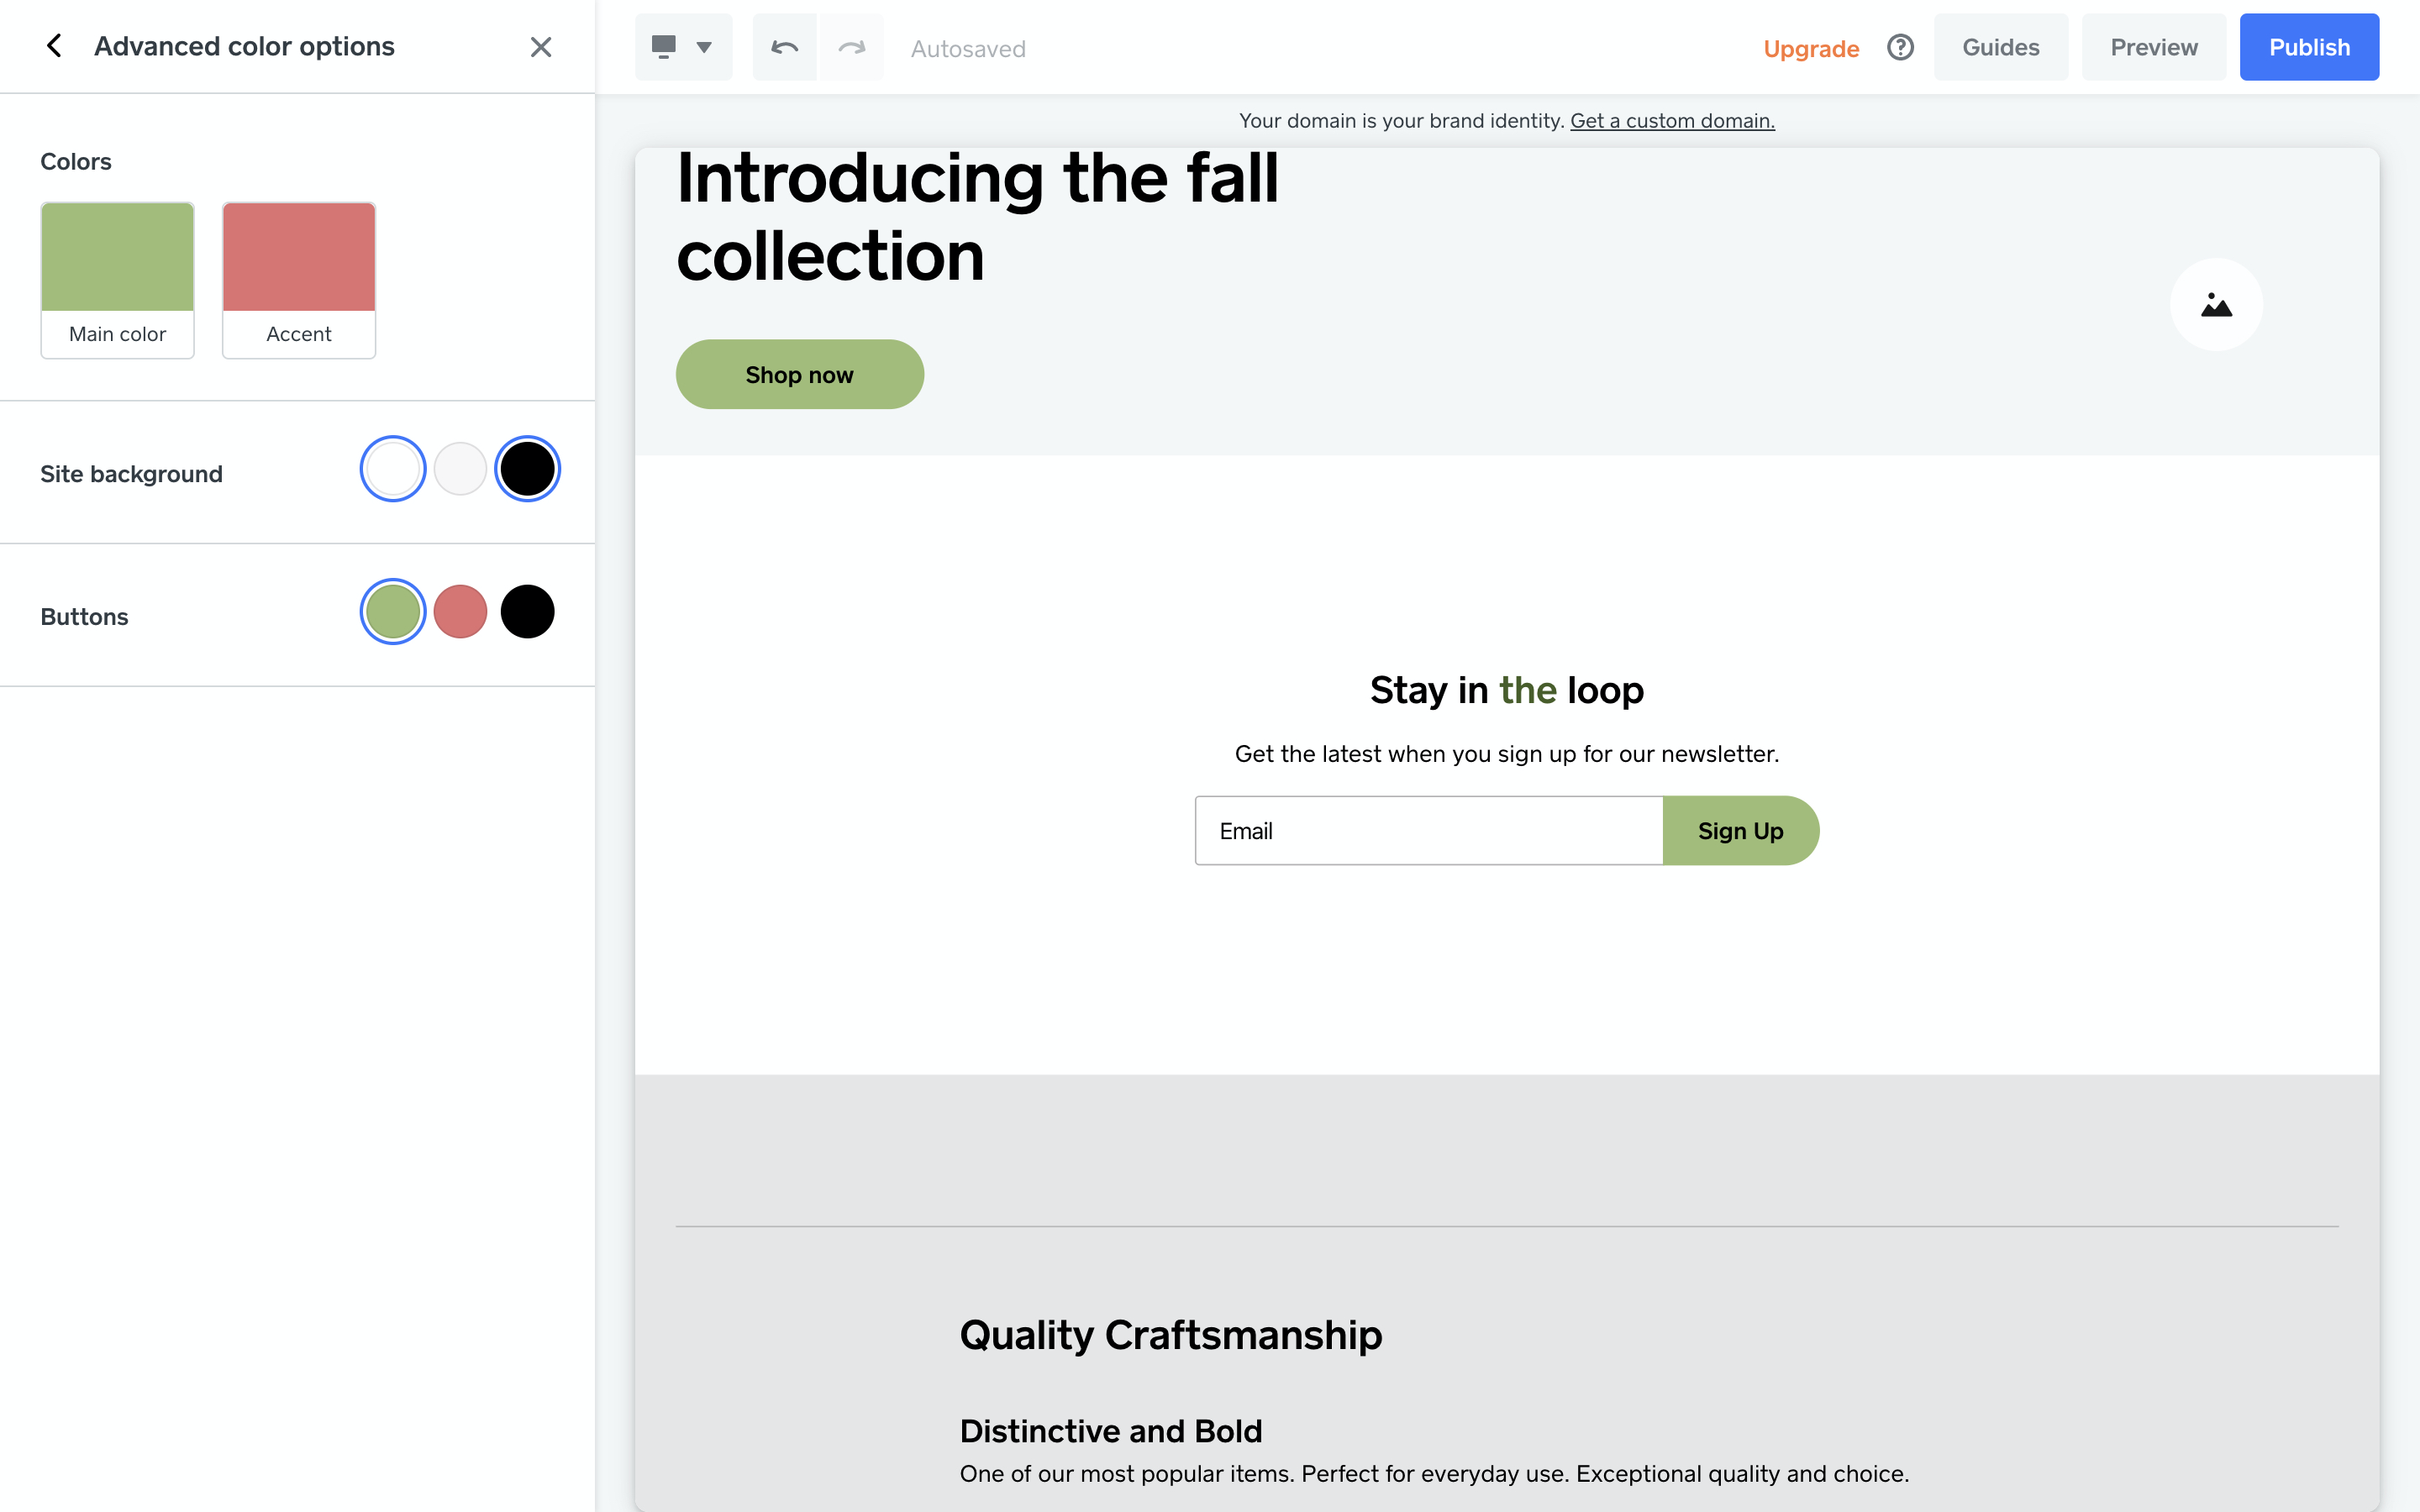Close the Advanced color options panel
This screenshot has height=1512, width=2420.
coord(540,47)
